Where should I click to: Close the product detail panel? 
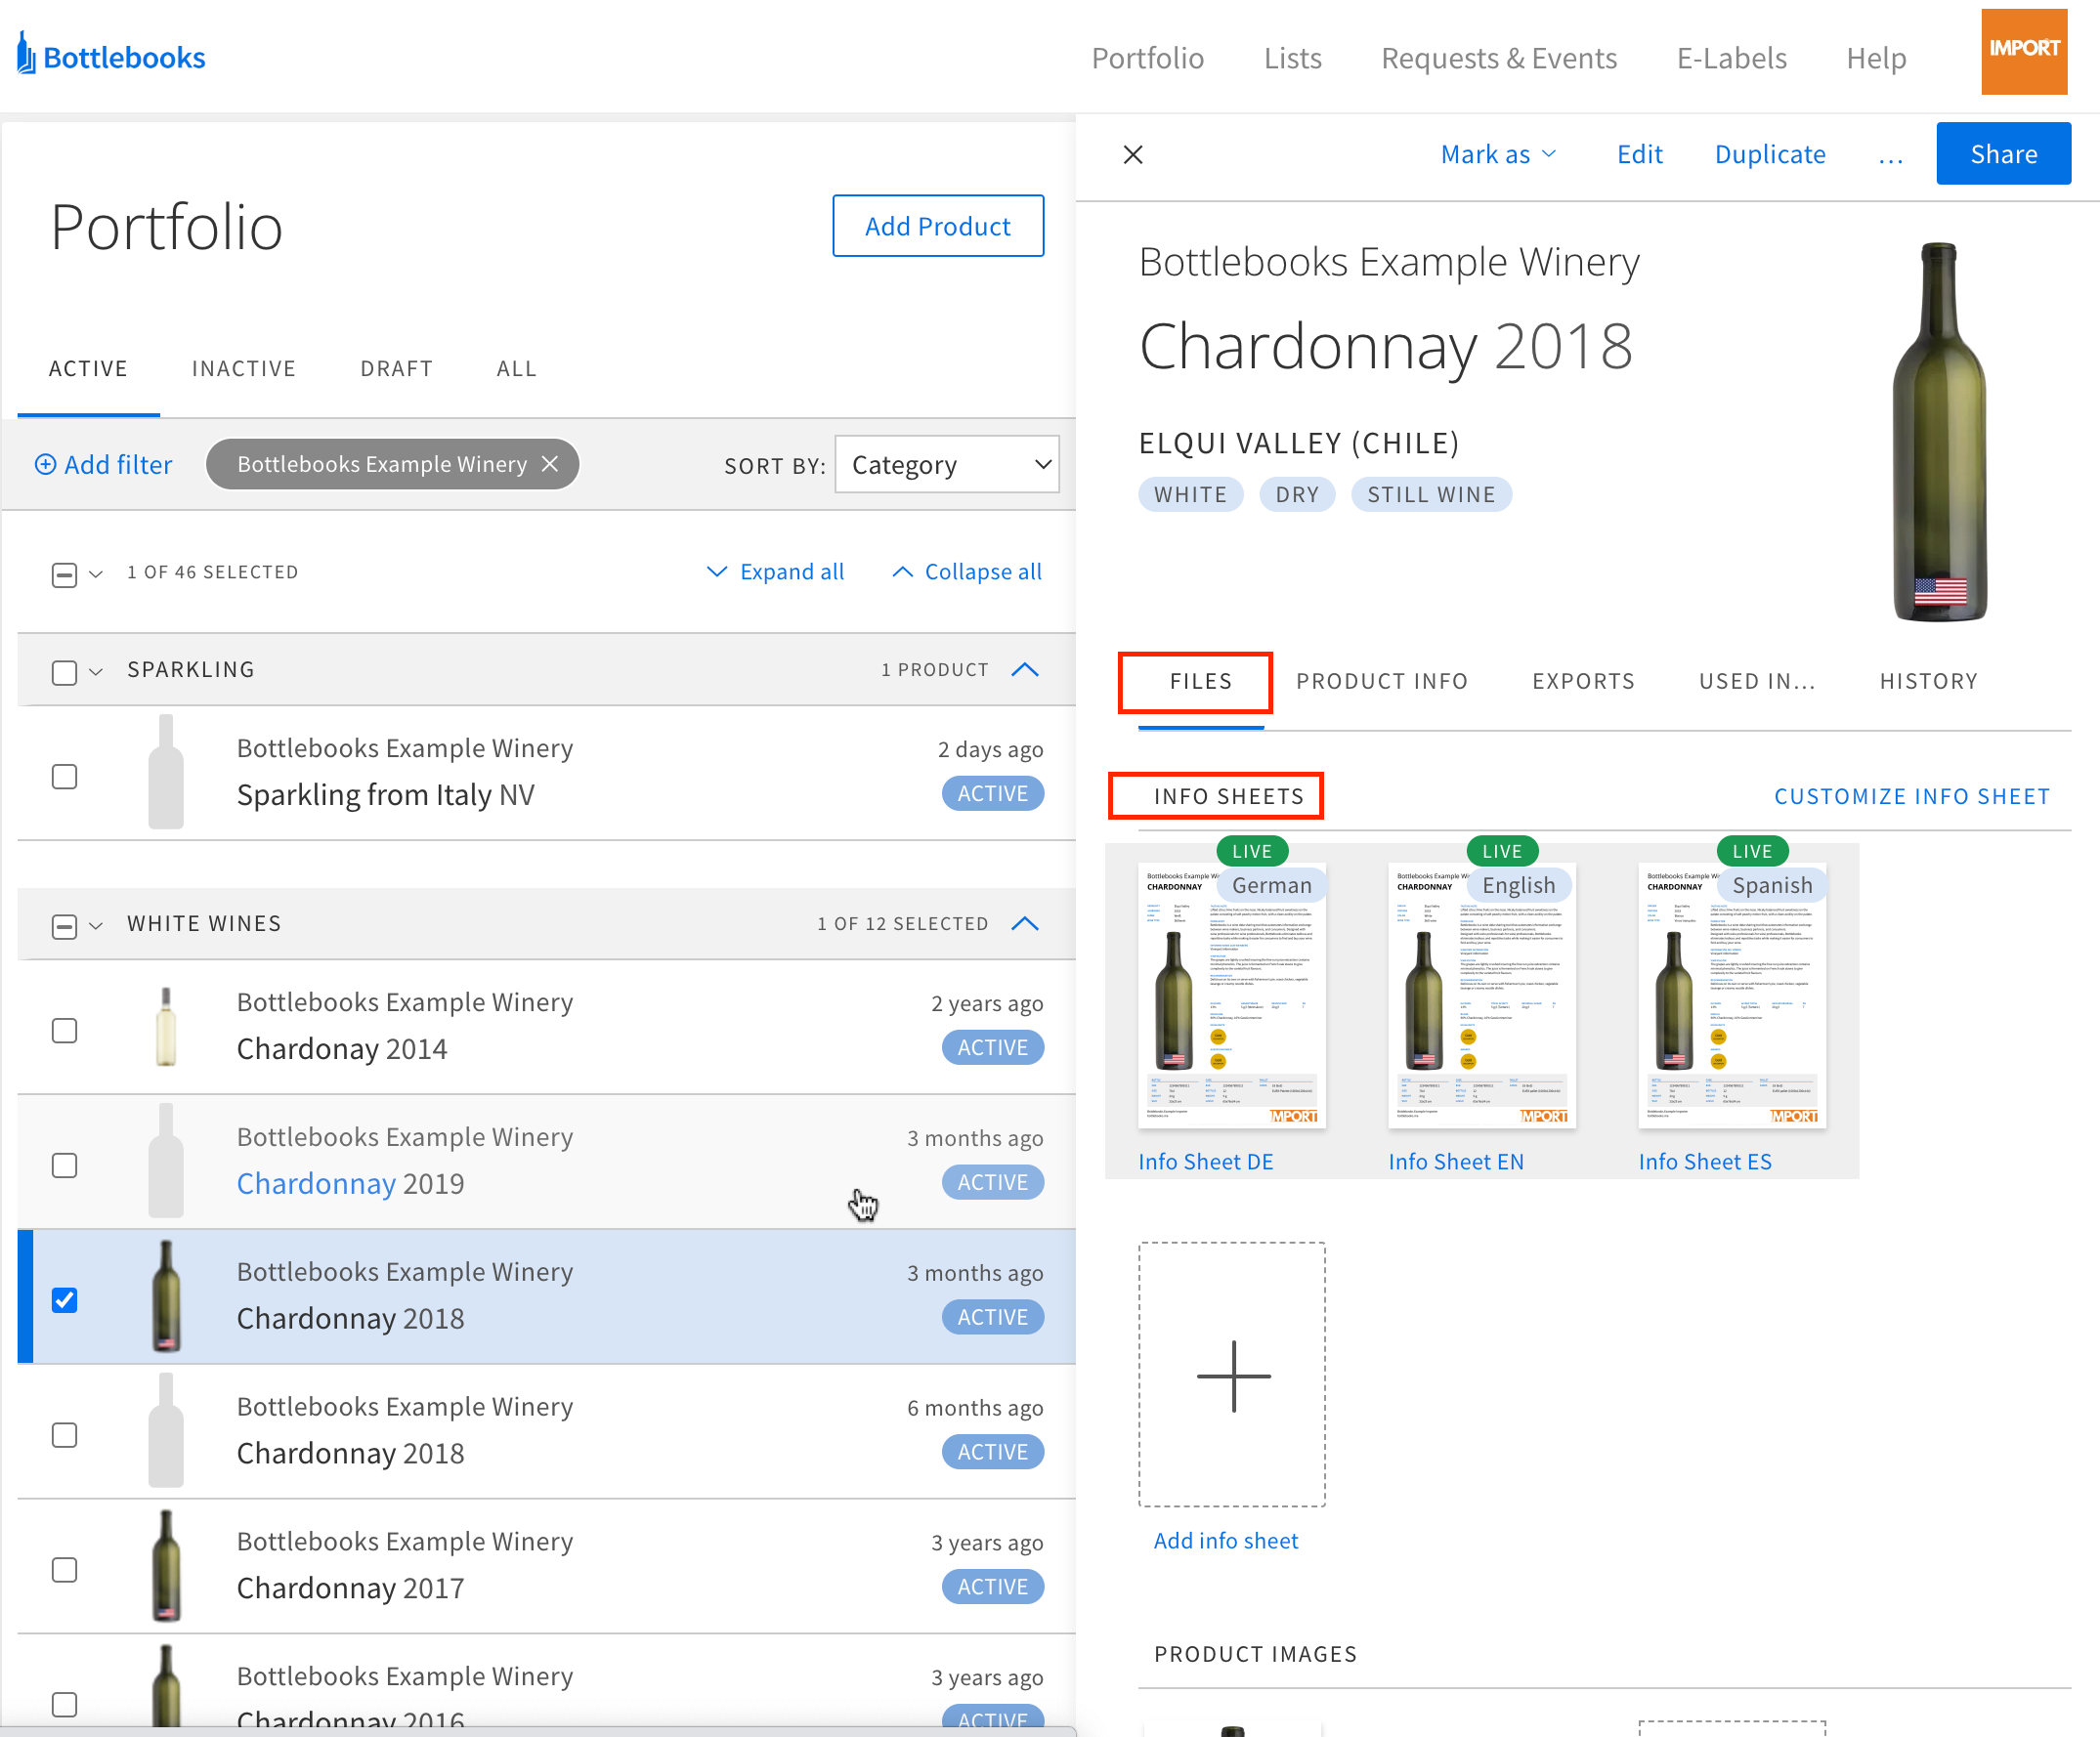coord(1132,154)
